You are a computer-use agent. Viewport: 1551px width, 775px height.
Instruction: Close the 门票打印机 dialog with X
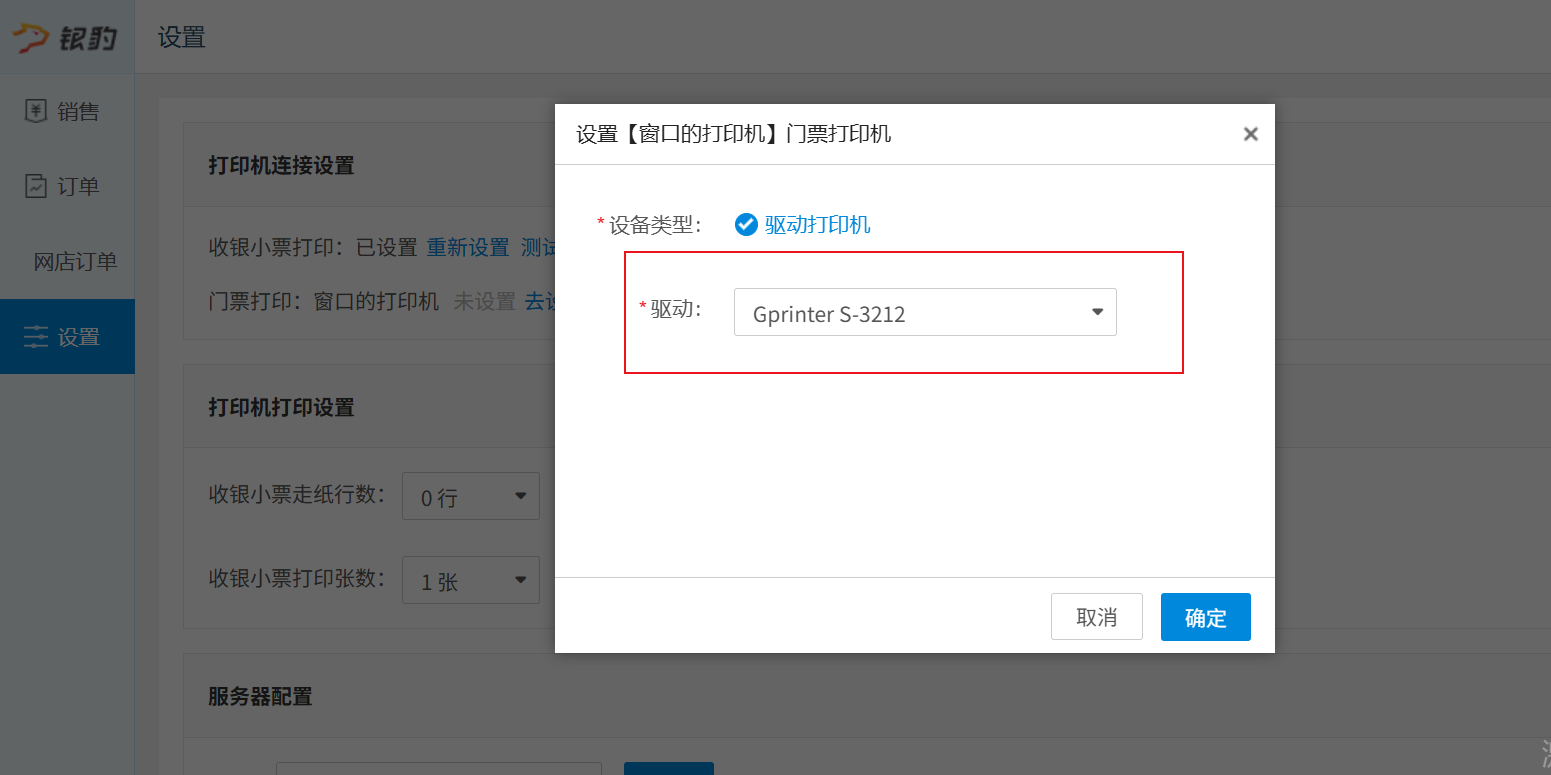pyautogui.click(x=1250, y=134)
